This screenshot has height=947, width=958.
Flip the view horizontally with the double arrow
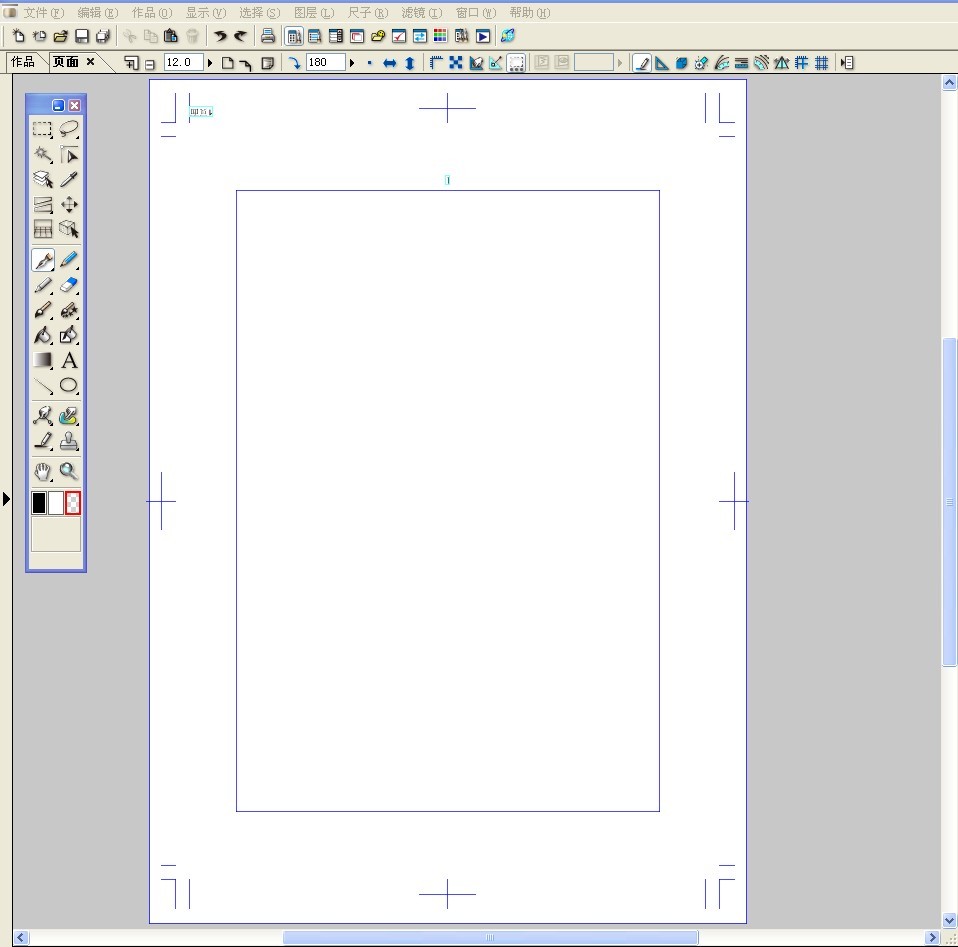390,63
